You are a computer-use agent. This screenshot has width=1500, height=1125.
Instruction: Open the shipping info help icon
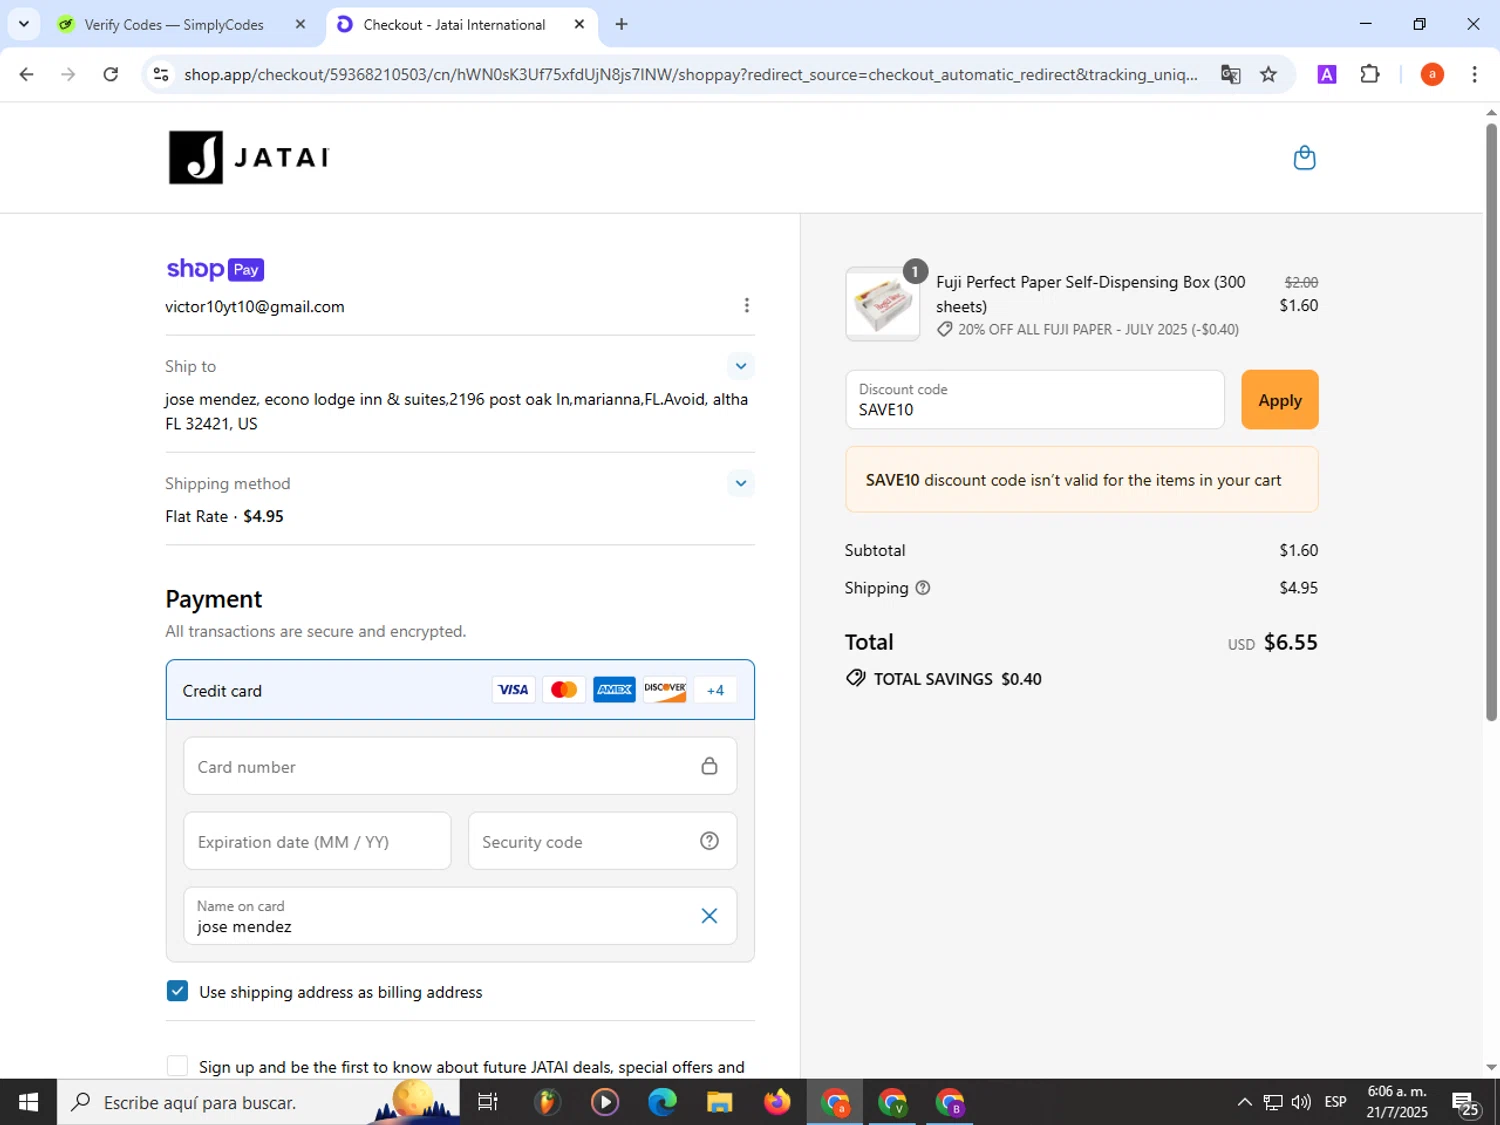coord(923,588)
